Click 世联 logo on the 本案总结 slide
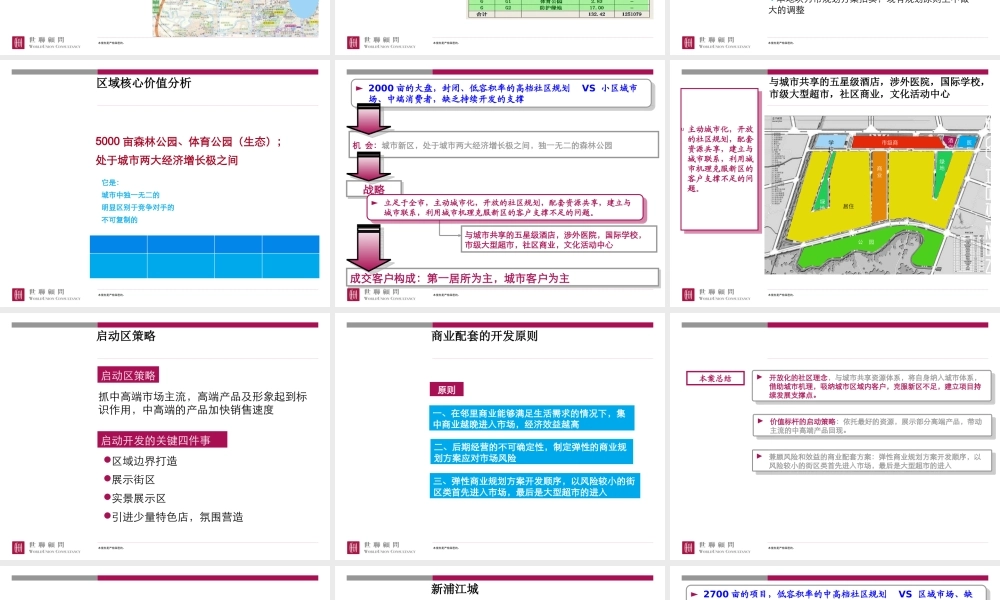The height and width of the screenshot is (600, 1000). tap(716, 547)
